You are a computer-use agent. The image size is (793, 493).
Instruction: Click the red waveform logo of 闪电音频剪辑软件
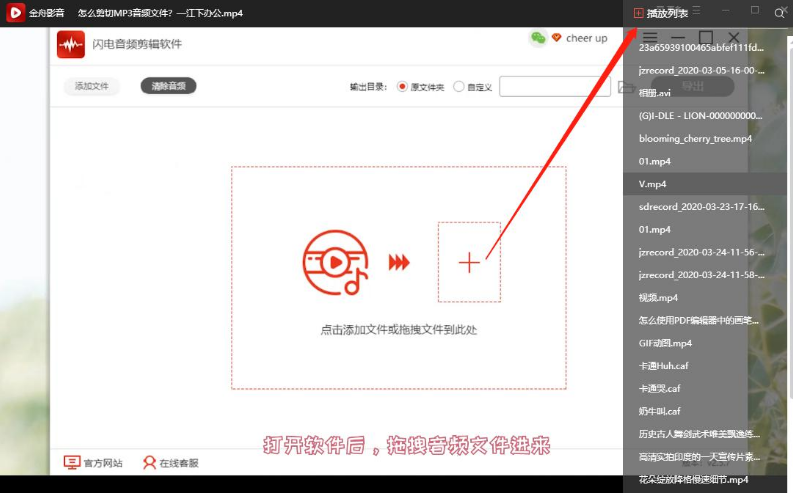click(71, 44)
